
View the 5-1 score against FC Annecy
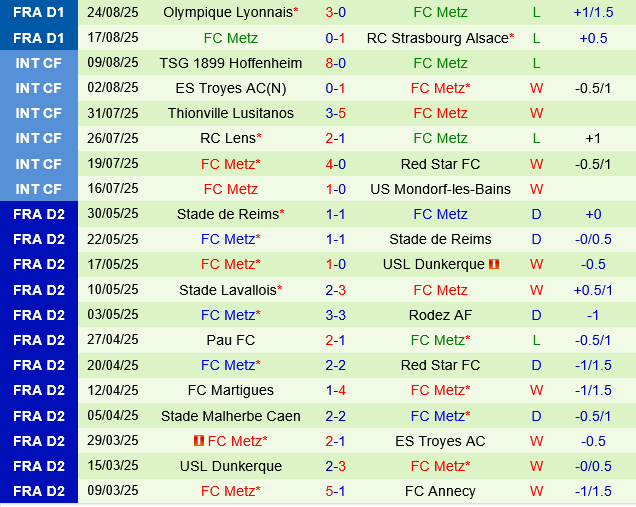[335, 491]
